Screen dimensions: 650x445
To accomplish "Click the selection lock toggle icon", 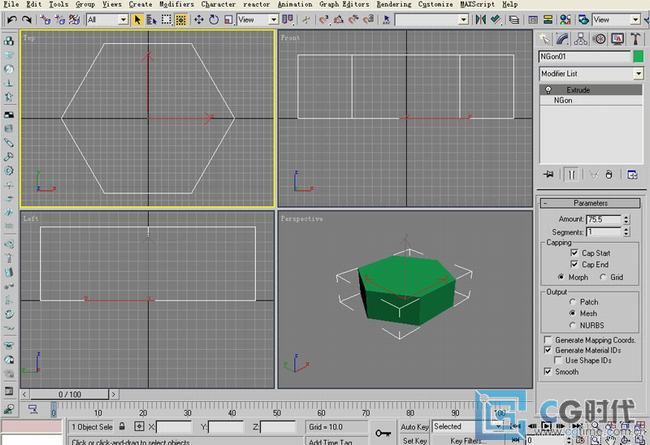I will pos(122,426).
